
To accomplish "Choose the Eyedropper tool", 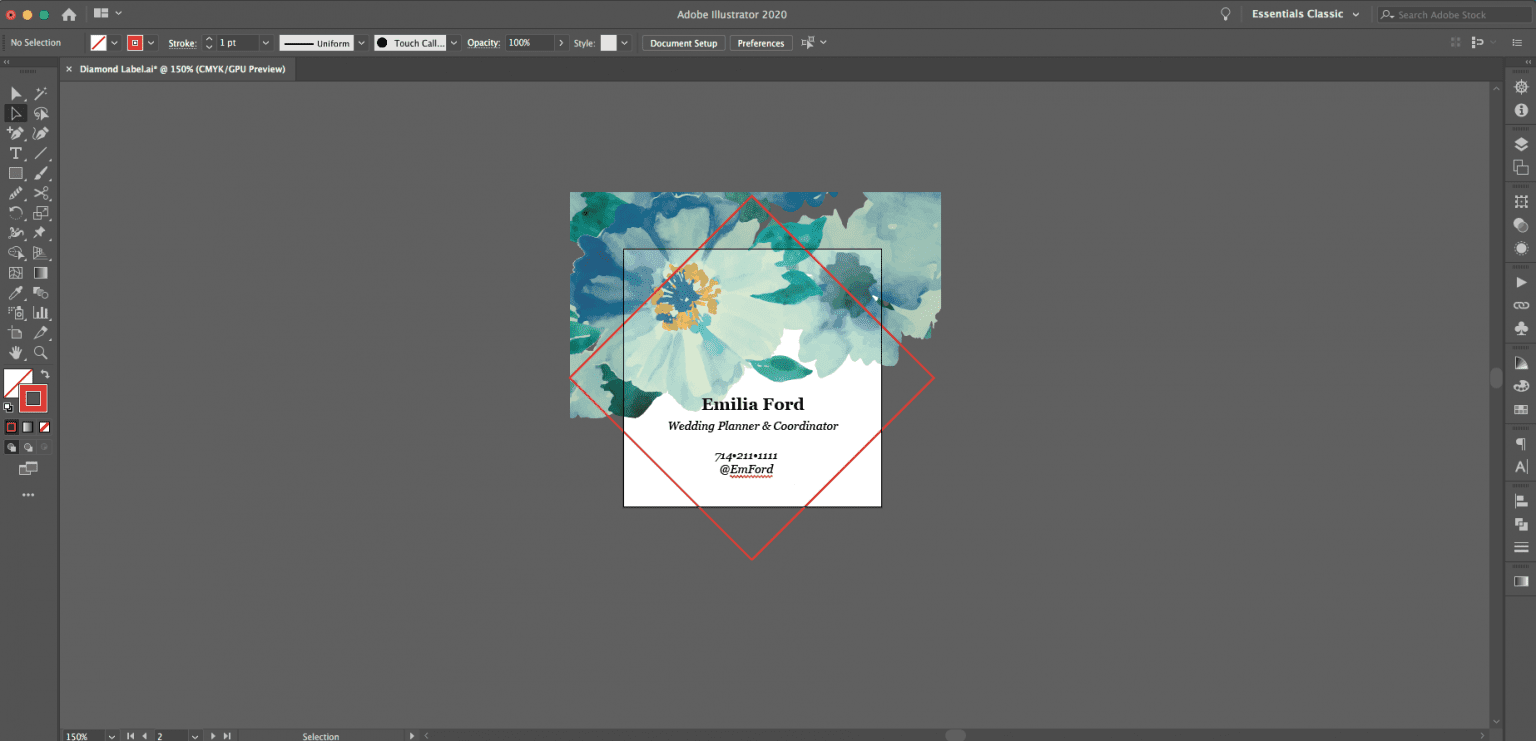I will pyautogui.click(x=16, y=293).
